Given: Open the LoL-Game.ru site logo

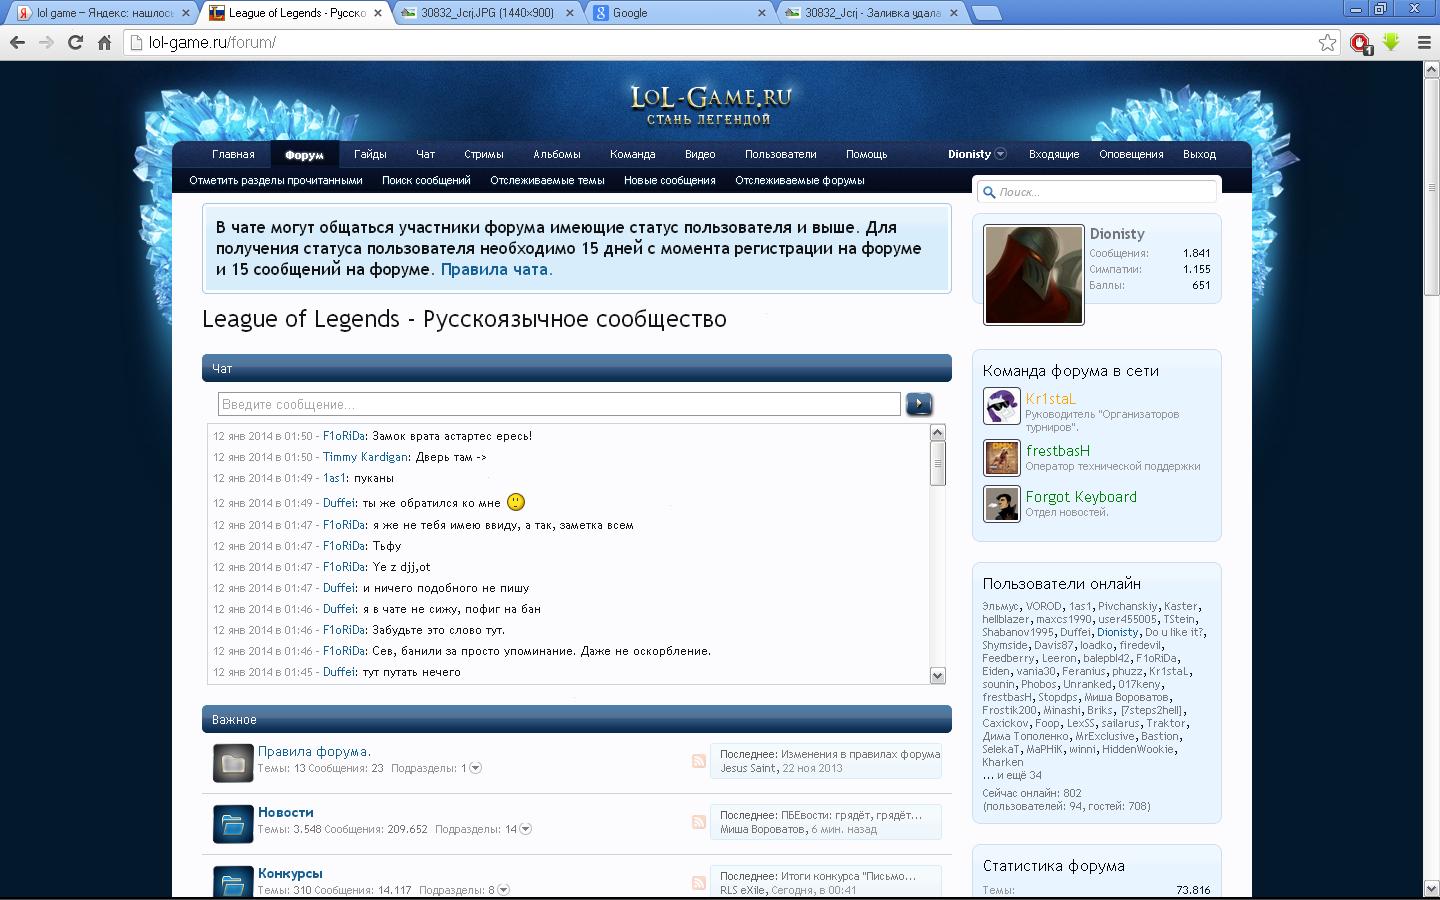Looking at the screenshot, I should 711,106.
